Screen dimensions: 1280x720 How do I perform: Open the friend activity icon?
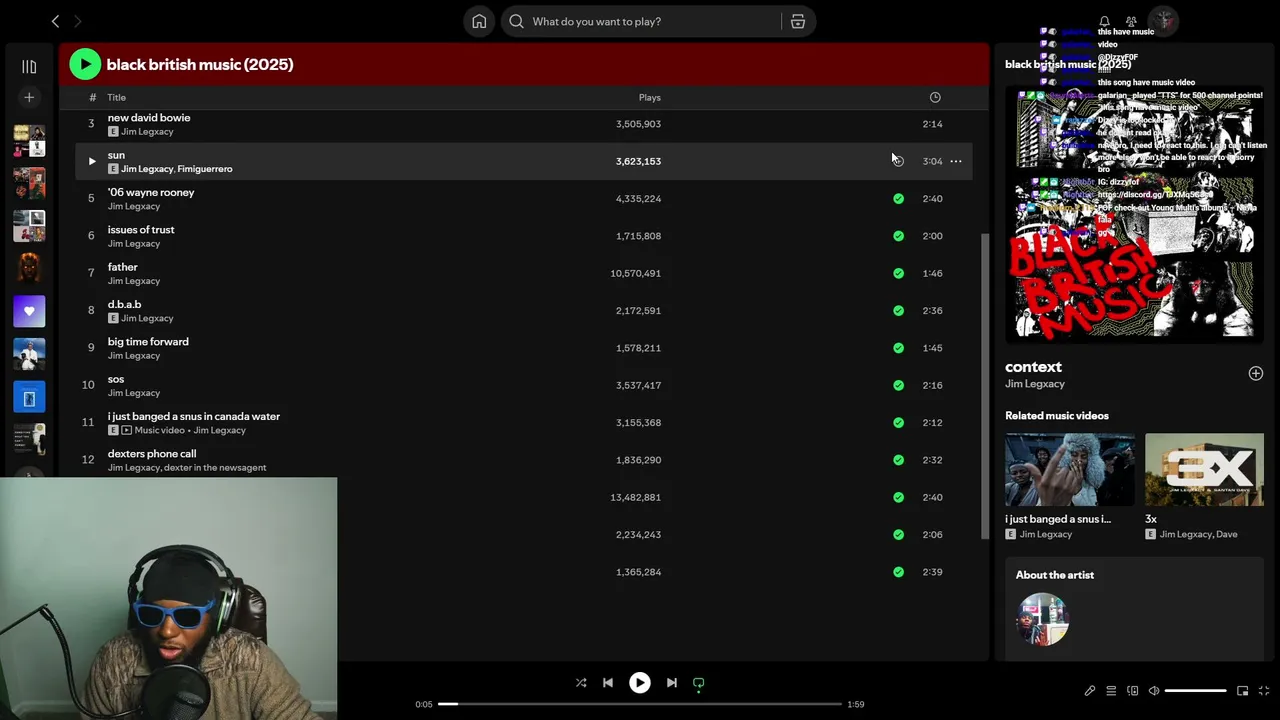(x=1131, y=21)
